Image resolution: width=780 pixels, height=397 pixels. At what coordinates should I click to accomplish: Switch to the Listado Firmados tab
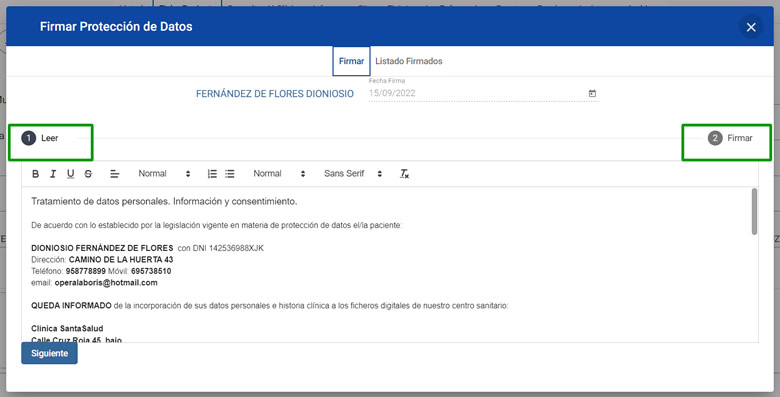coord(408,61)
